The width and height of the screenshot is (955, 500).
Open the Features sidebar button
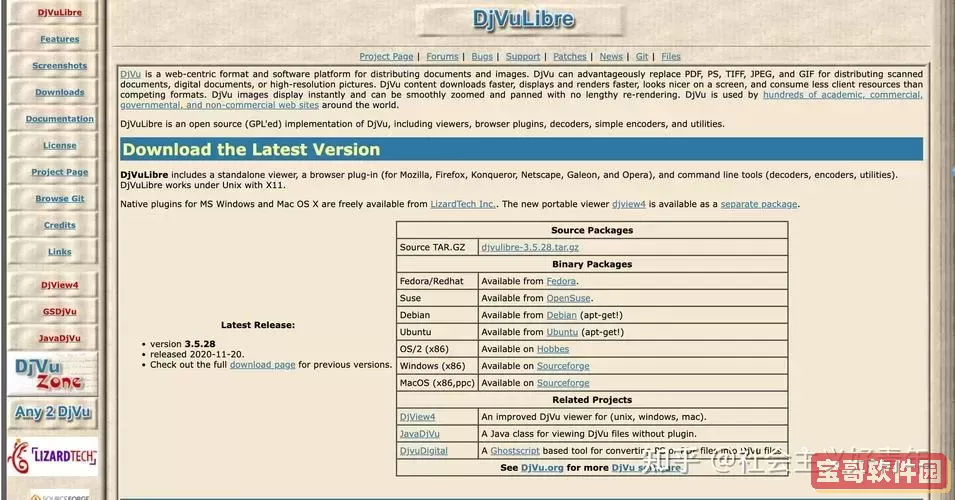[x=59, y=39]
